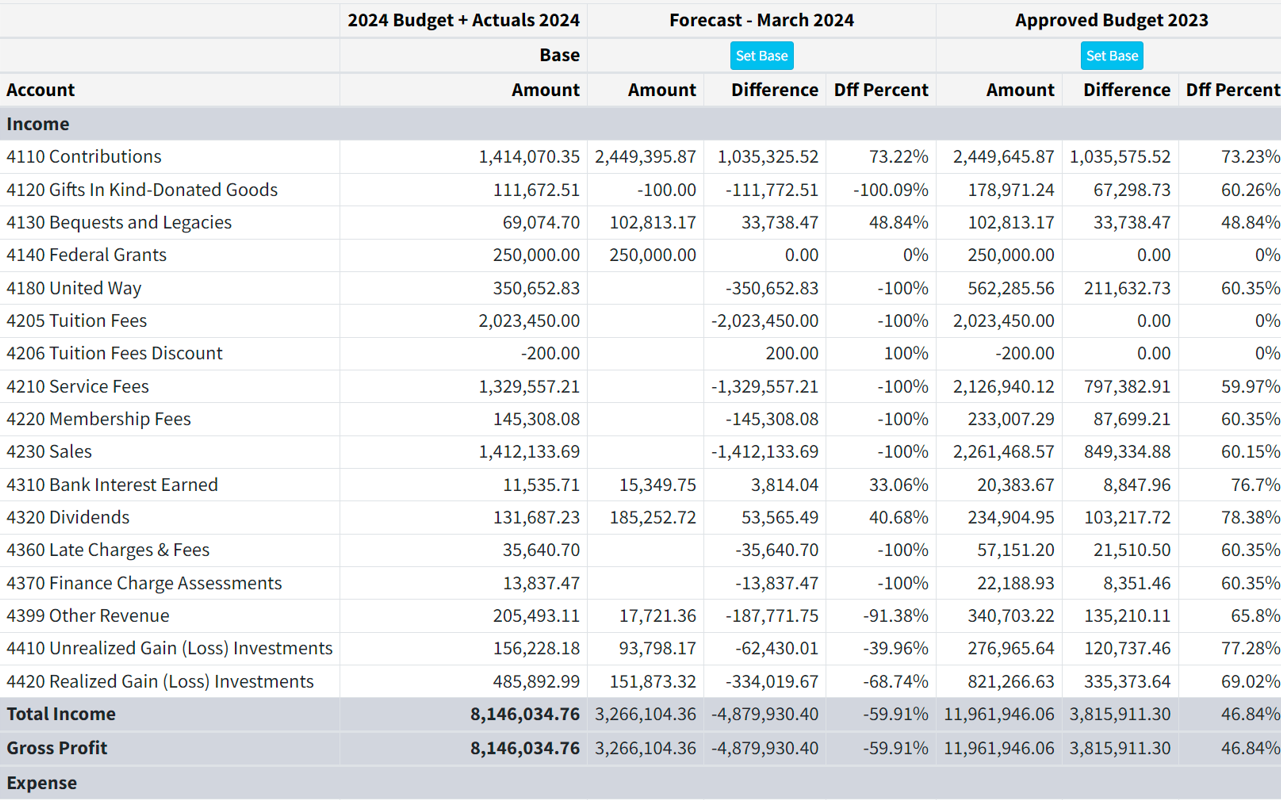
Task: Click the forecast amount 2,449,395.87
Action: coord(645,157)
